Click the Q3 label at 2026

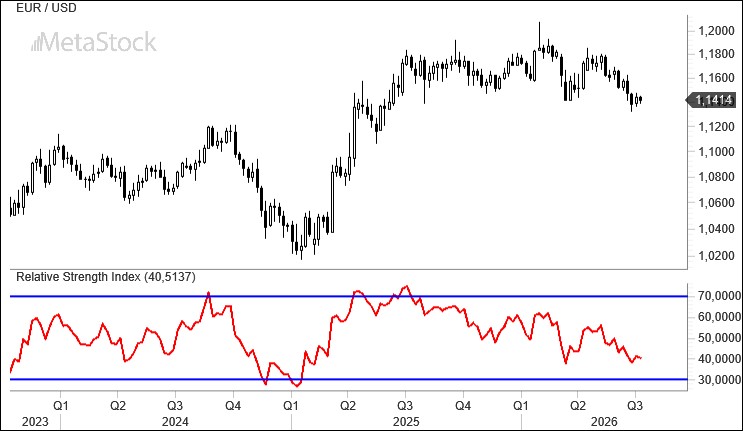coord(635,406)
